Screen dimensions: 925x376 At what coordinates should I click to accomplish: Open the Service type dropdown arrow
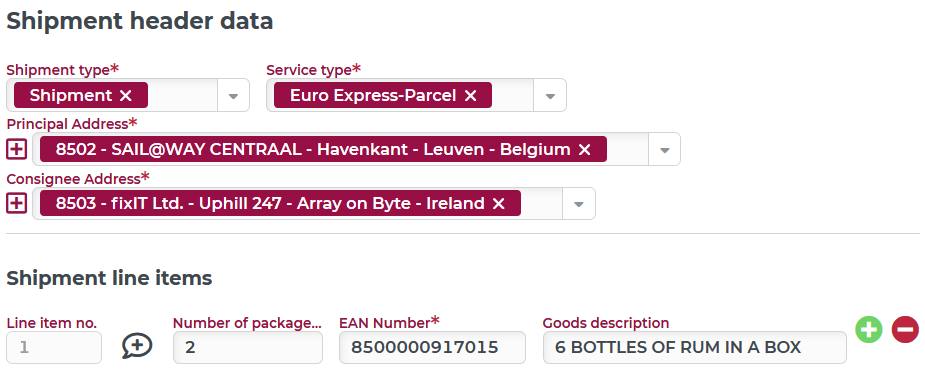click(550, 96)
